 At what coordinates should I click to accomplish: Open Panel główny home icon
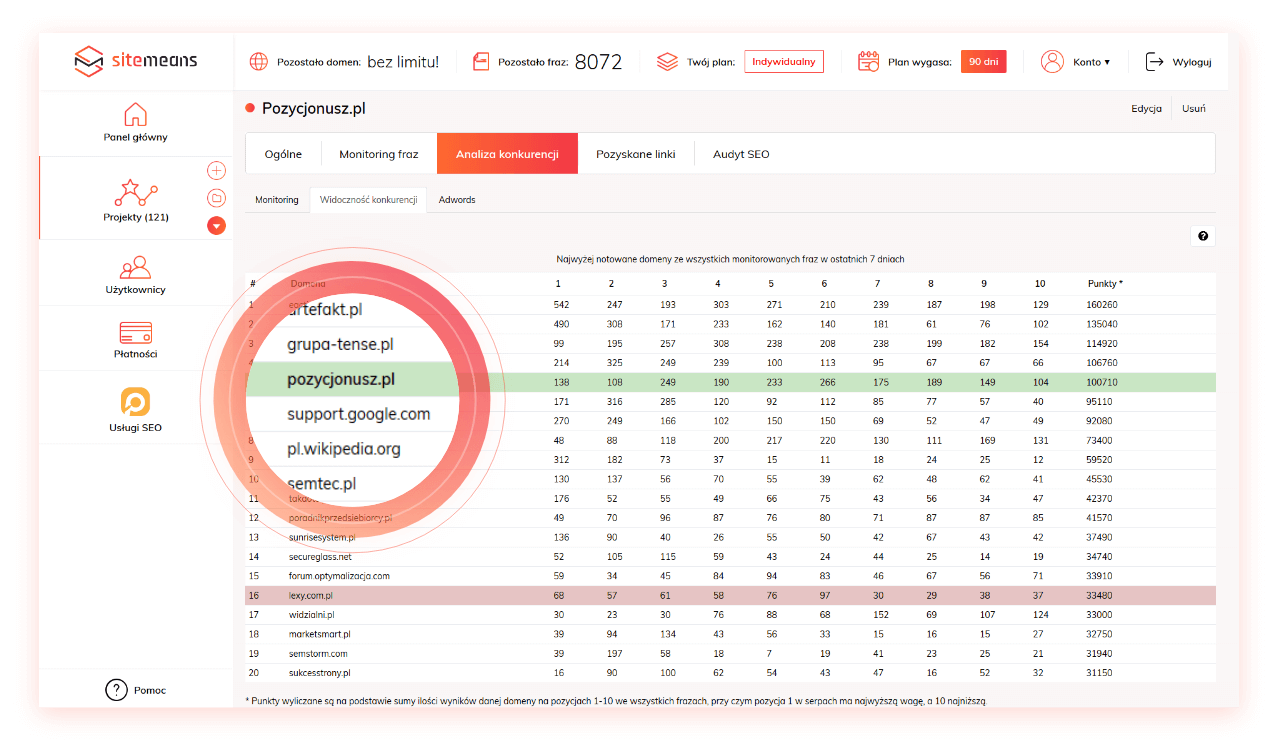135,114
